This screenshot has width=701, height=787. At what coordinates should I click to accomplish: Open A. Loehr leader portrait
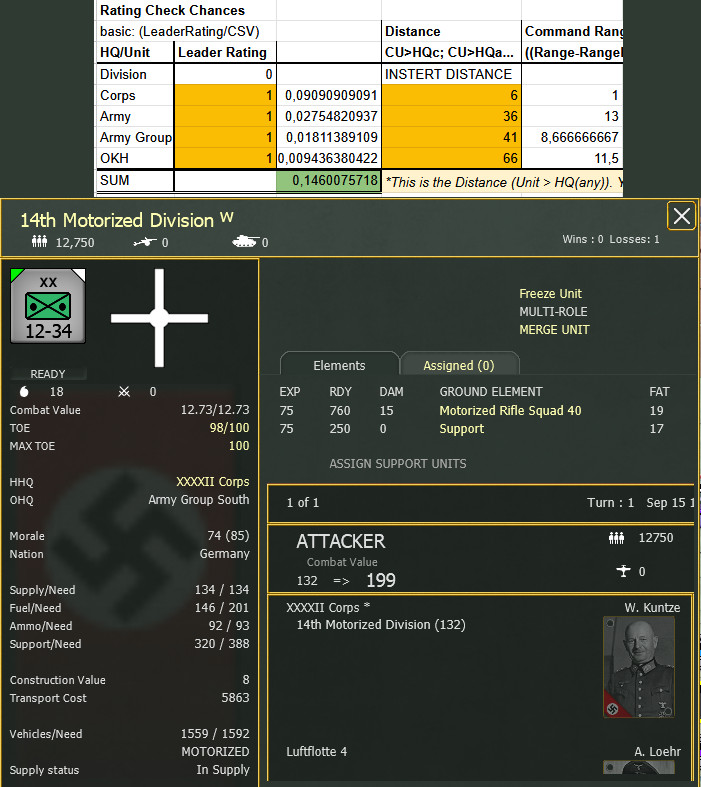pyautogui.click(x=639, y=767)
